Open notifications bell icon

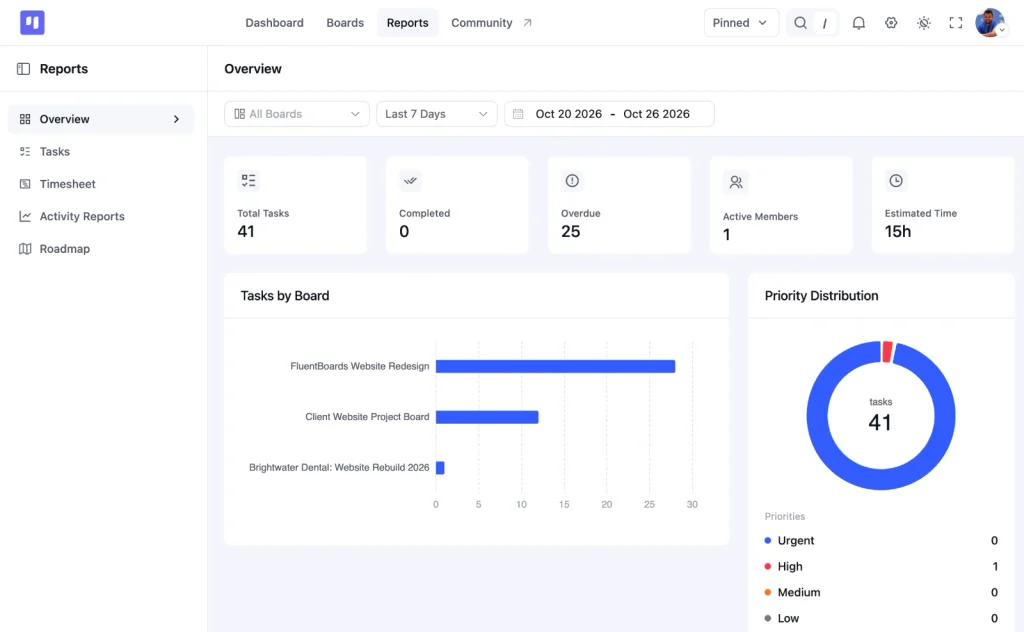(x=859, y=23)
